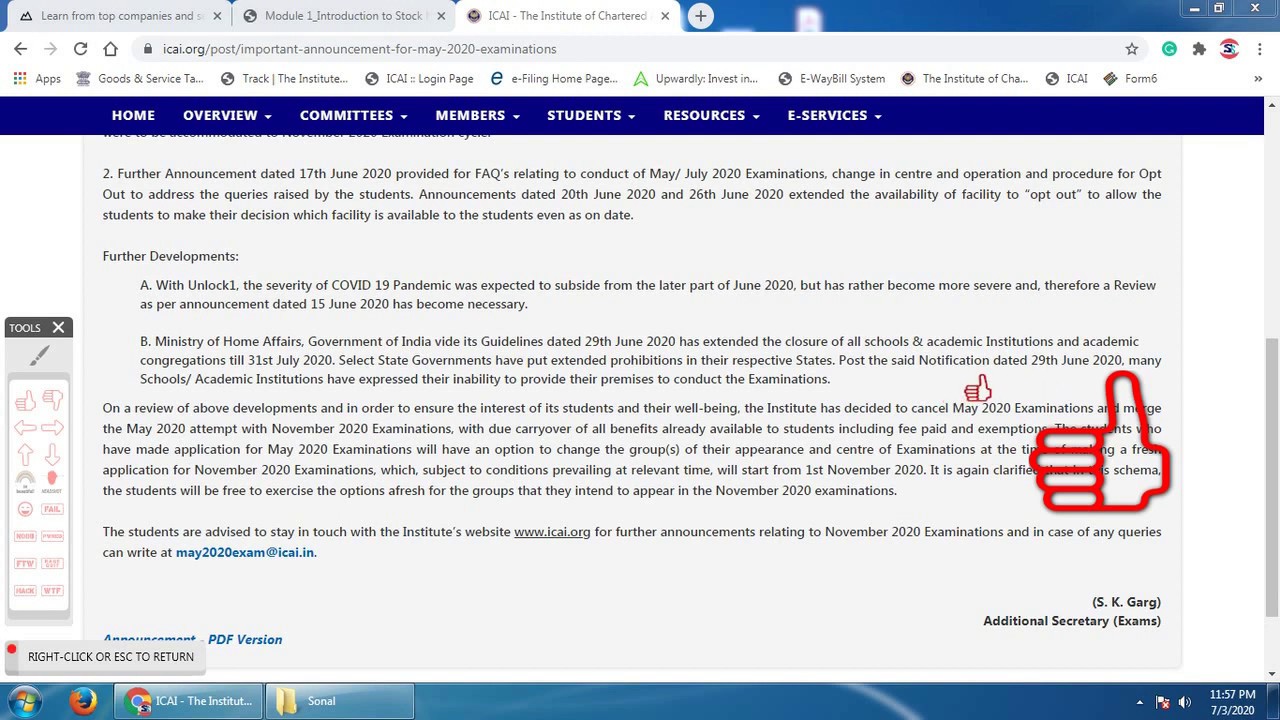Expand the OVERVIEW dropdown menu
1280x720 pixels.
coord(227,115)
